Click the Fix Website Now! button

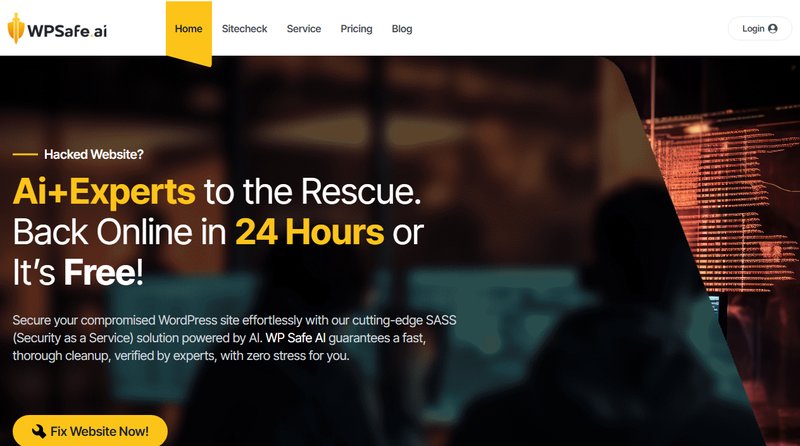point(90,431)
